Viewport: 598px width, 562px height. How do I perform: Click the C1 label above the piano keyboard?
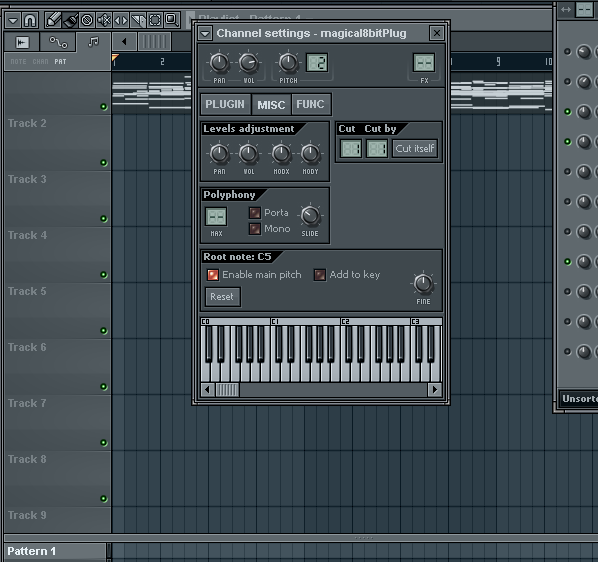pos(275,322)
